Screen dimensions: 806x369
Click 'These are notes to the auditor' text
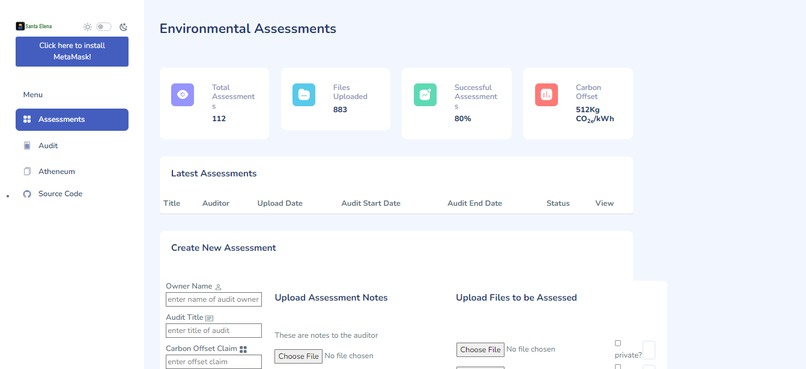[x=326, y=335]
